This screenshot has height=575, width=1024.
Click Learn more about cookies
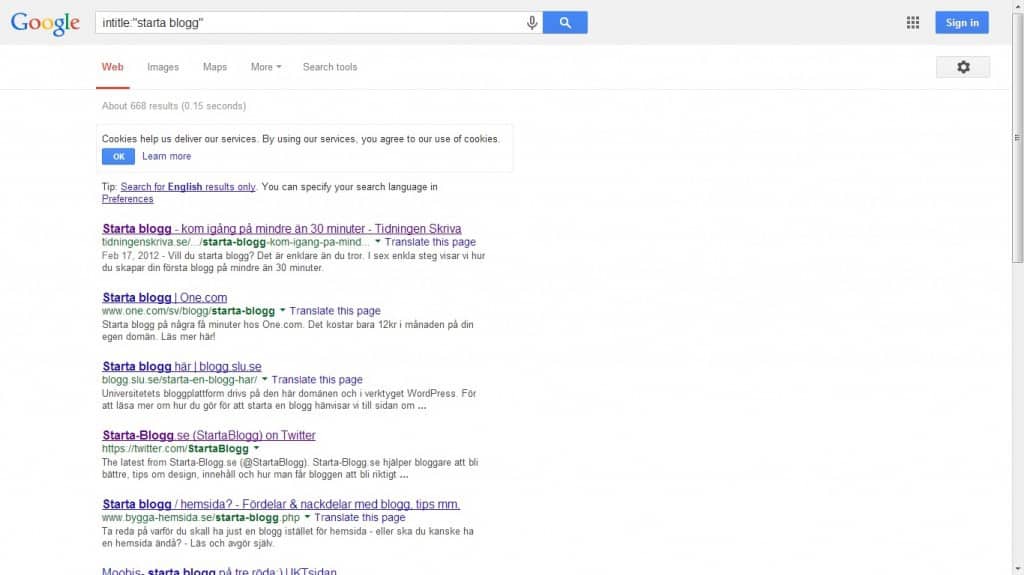(167, 156)
